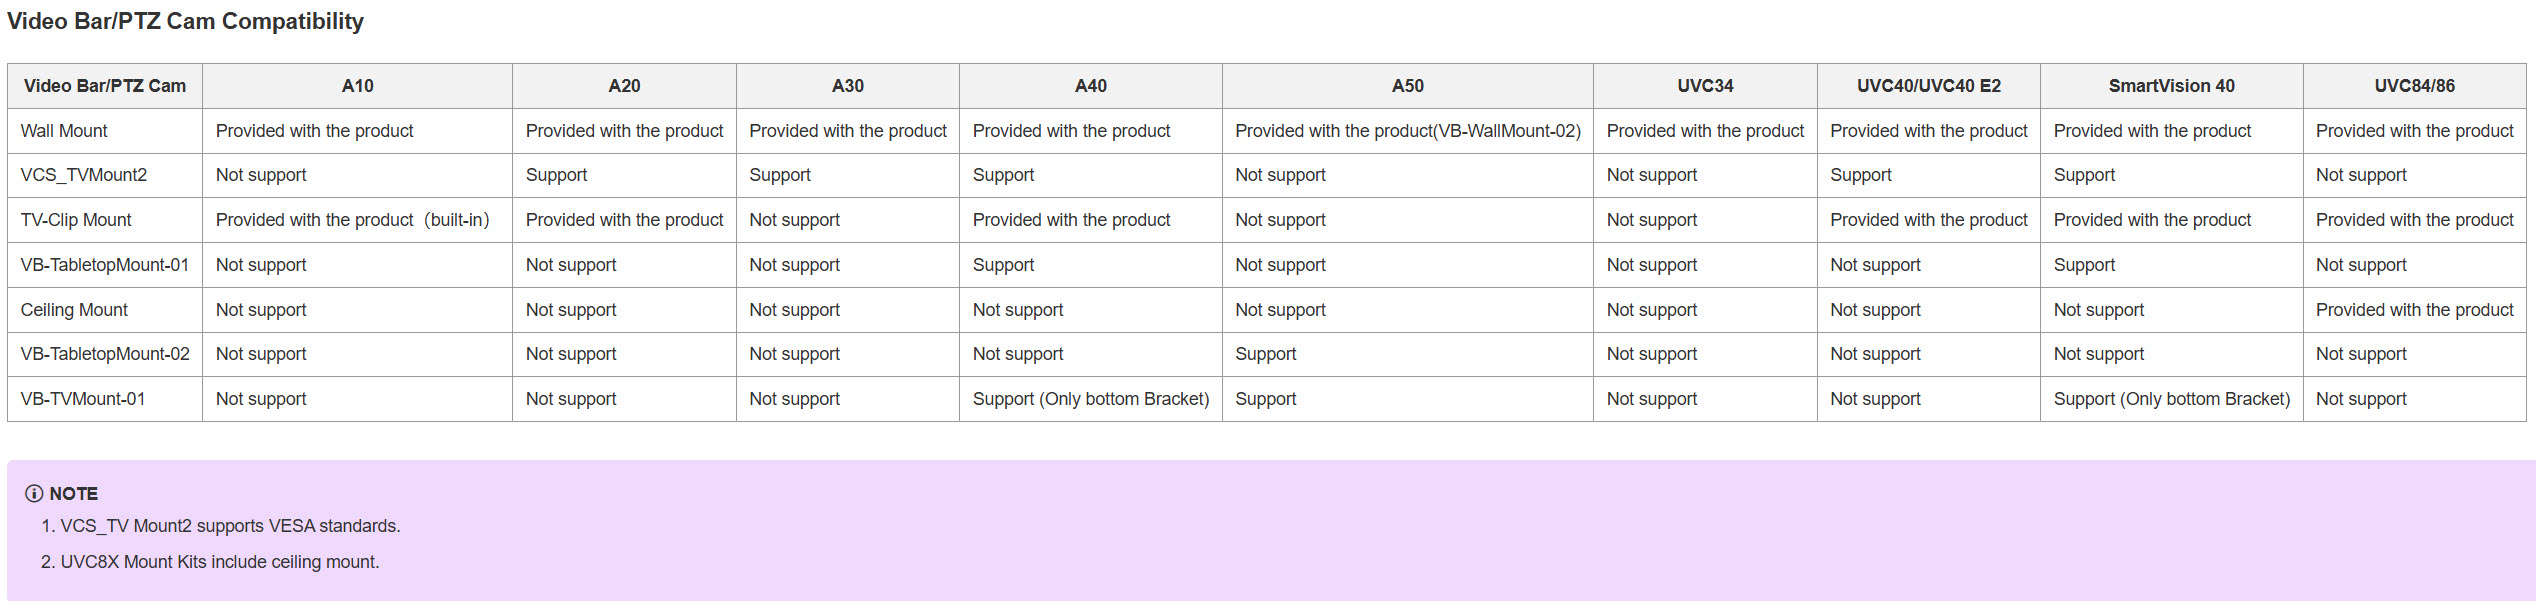Click the Wall Mount row label
The width and height of the screenshot is (2536, 601).
point(64,131)
